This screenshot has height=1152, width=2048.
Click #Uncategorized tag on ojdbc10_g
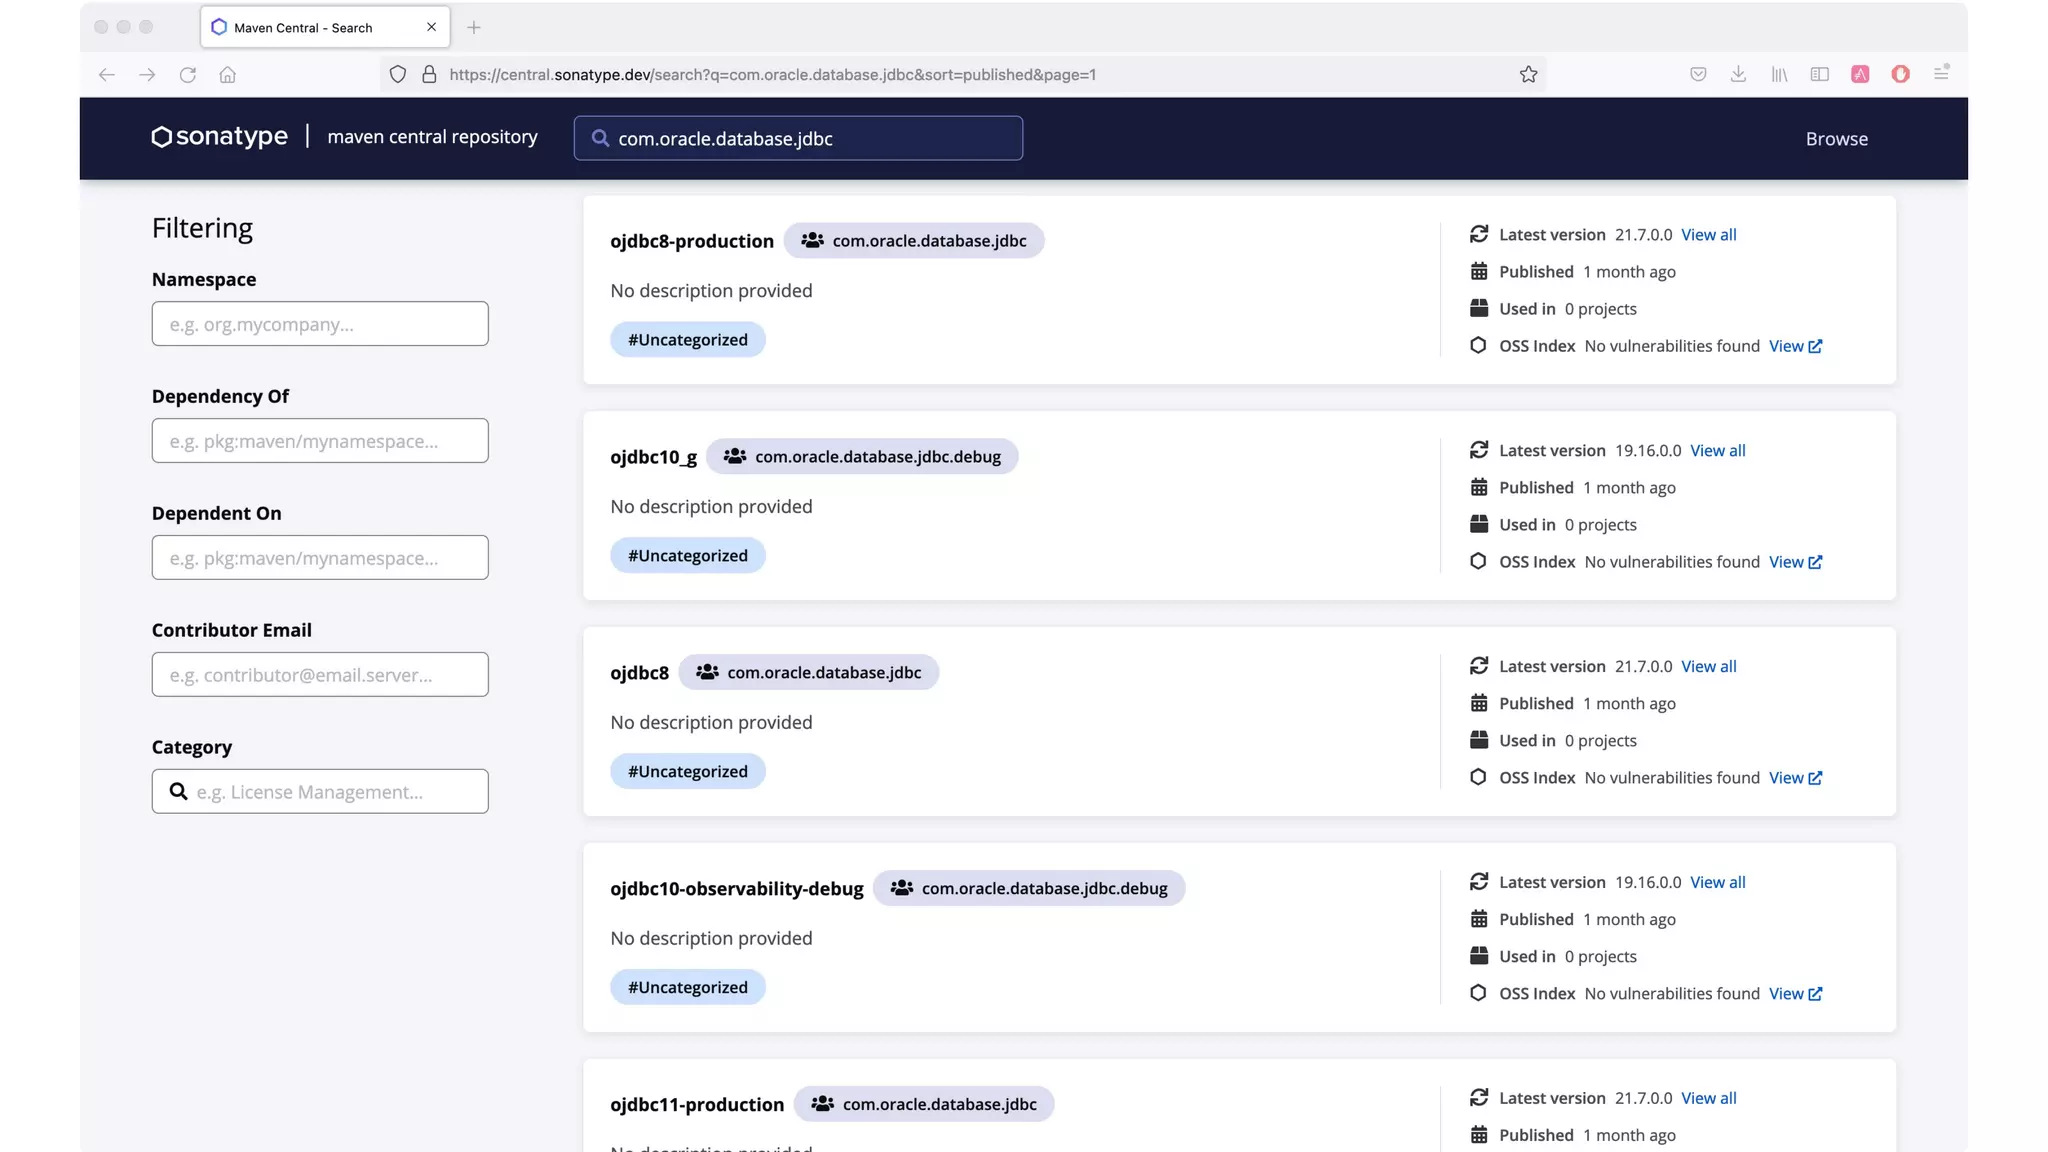pyautogui.click(x=687, y=555)
